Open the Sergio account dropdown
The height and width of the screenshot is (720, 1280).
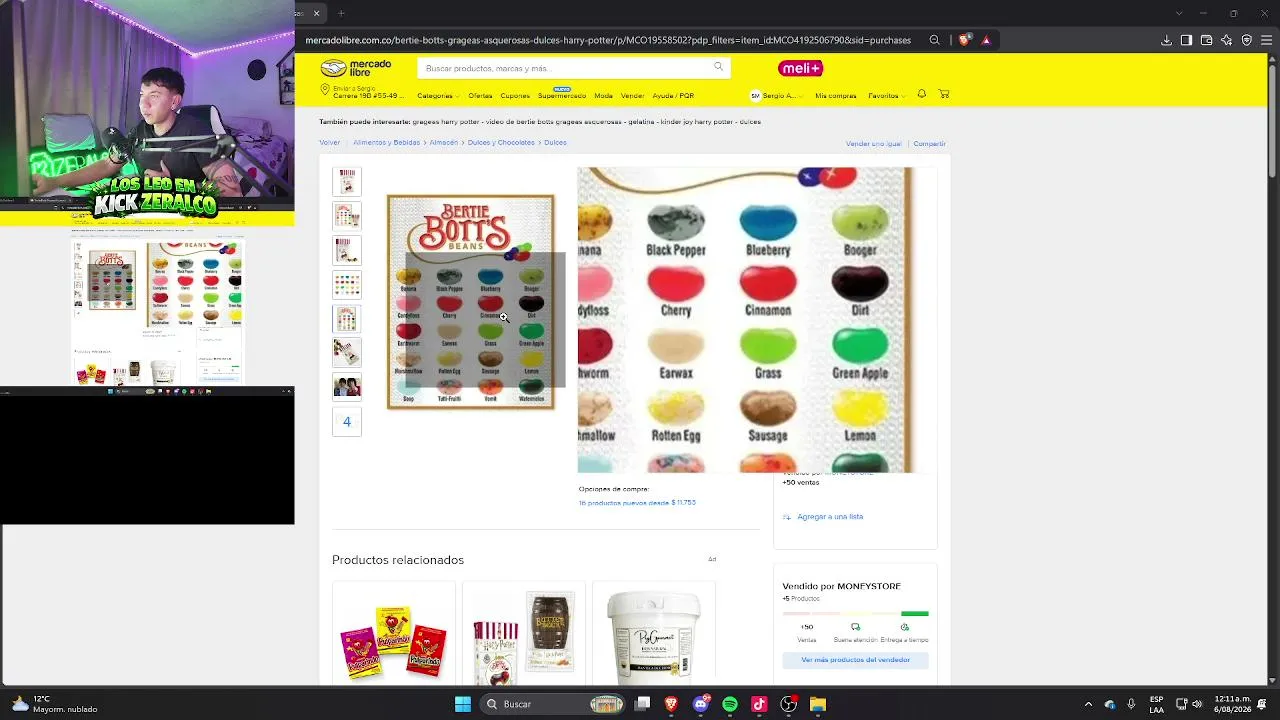click(x=777, y=95)
